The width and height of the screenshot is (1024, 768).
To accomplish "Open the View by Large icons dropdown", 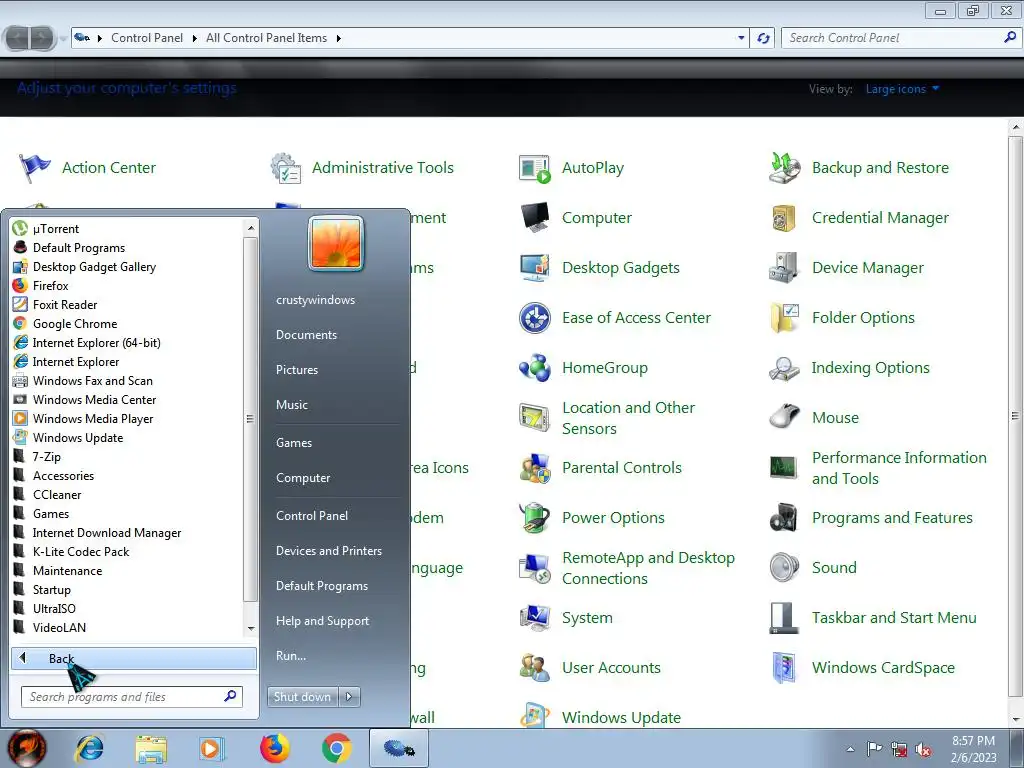I will pyautogui.click(x=902, y=89).
